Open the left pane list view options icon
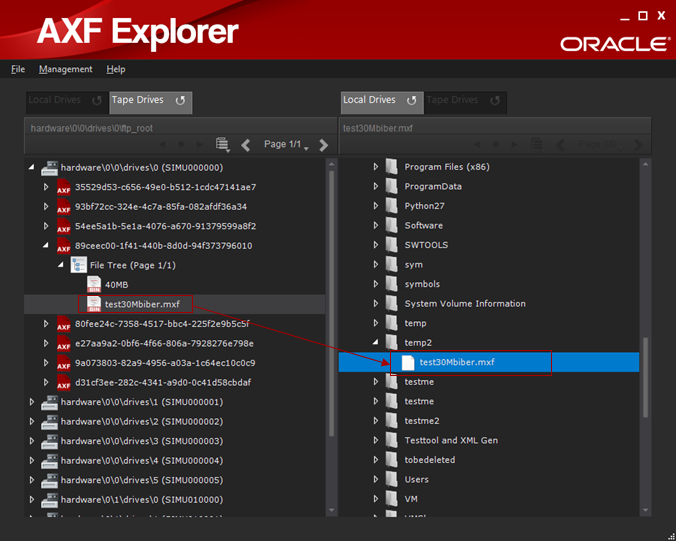 click(x=222, y=144)
